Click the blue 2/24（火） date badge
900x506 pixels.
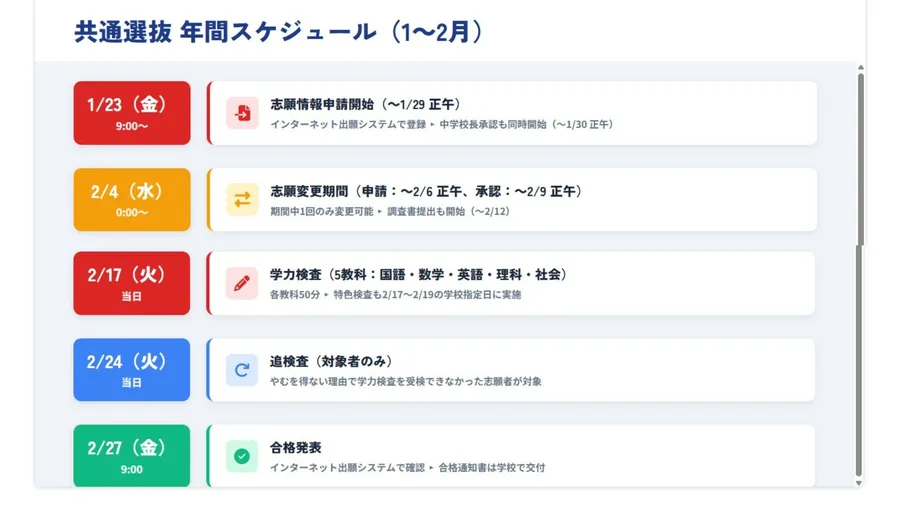132,370
